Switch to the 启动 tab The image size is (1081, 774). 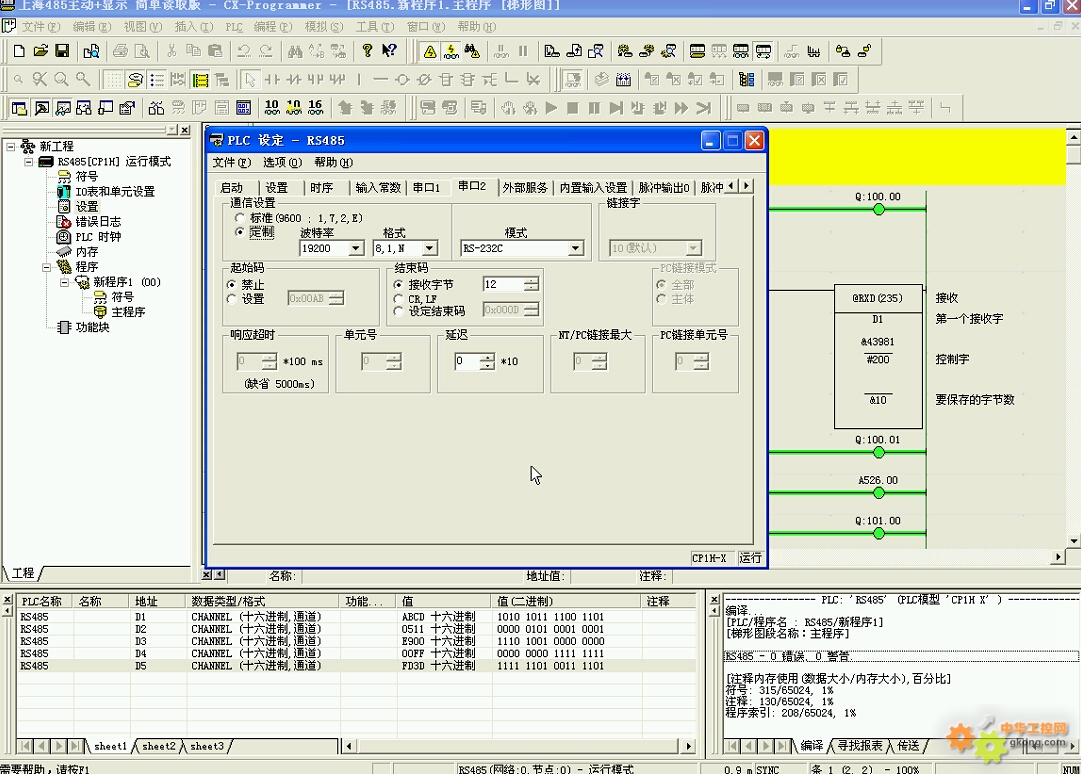click(232, 187)
